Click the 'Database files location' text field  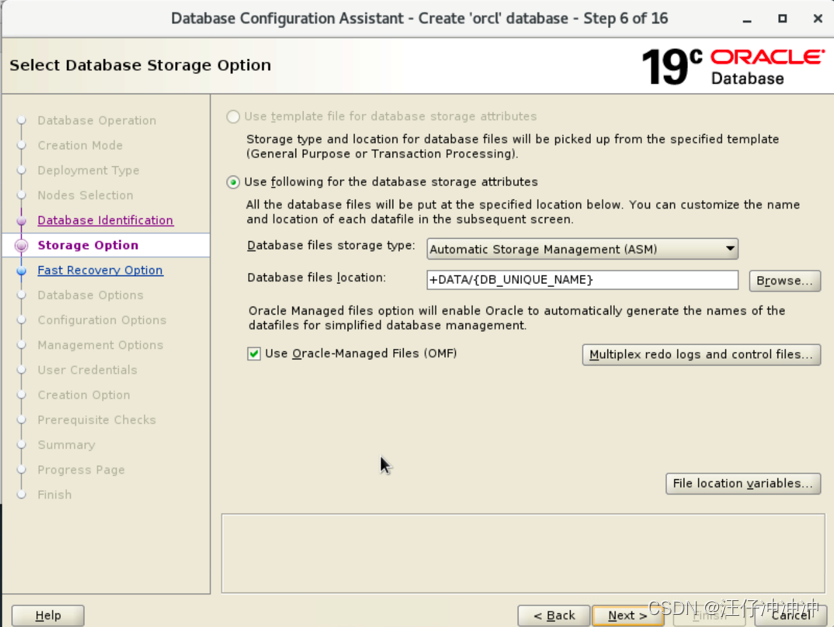[x=582, y=280]
